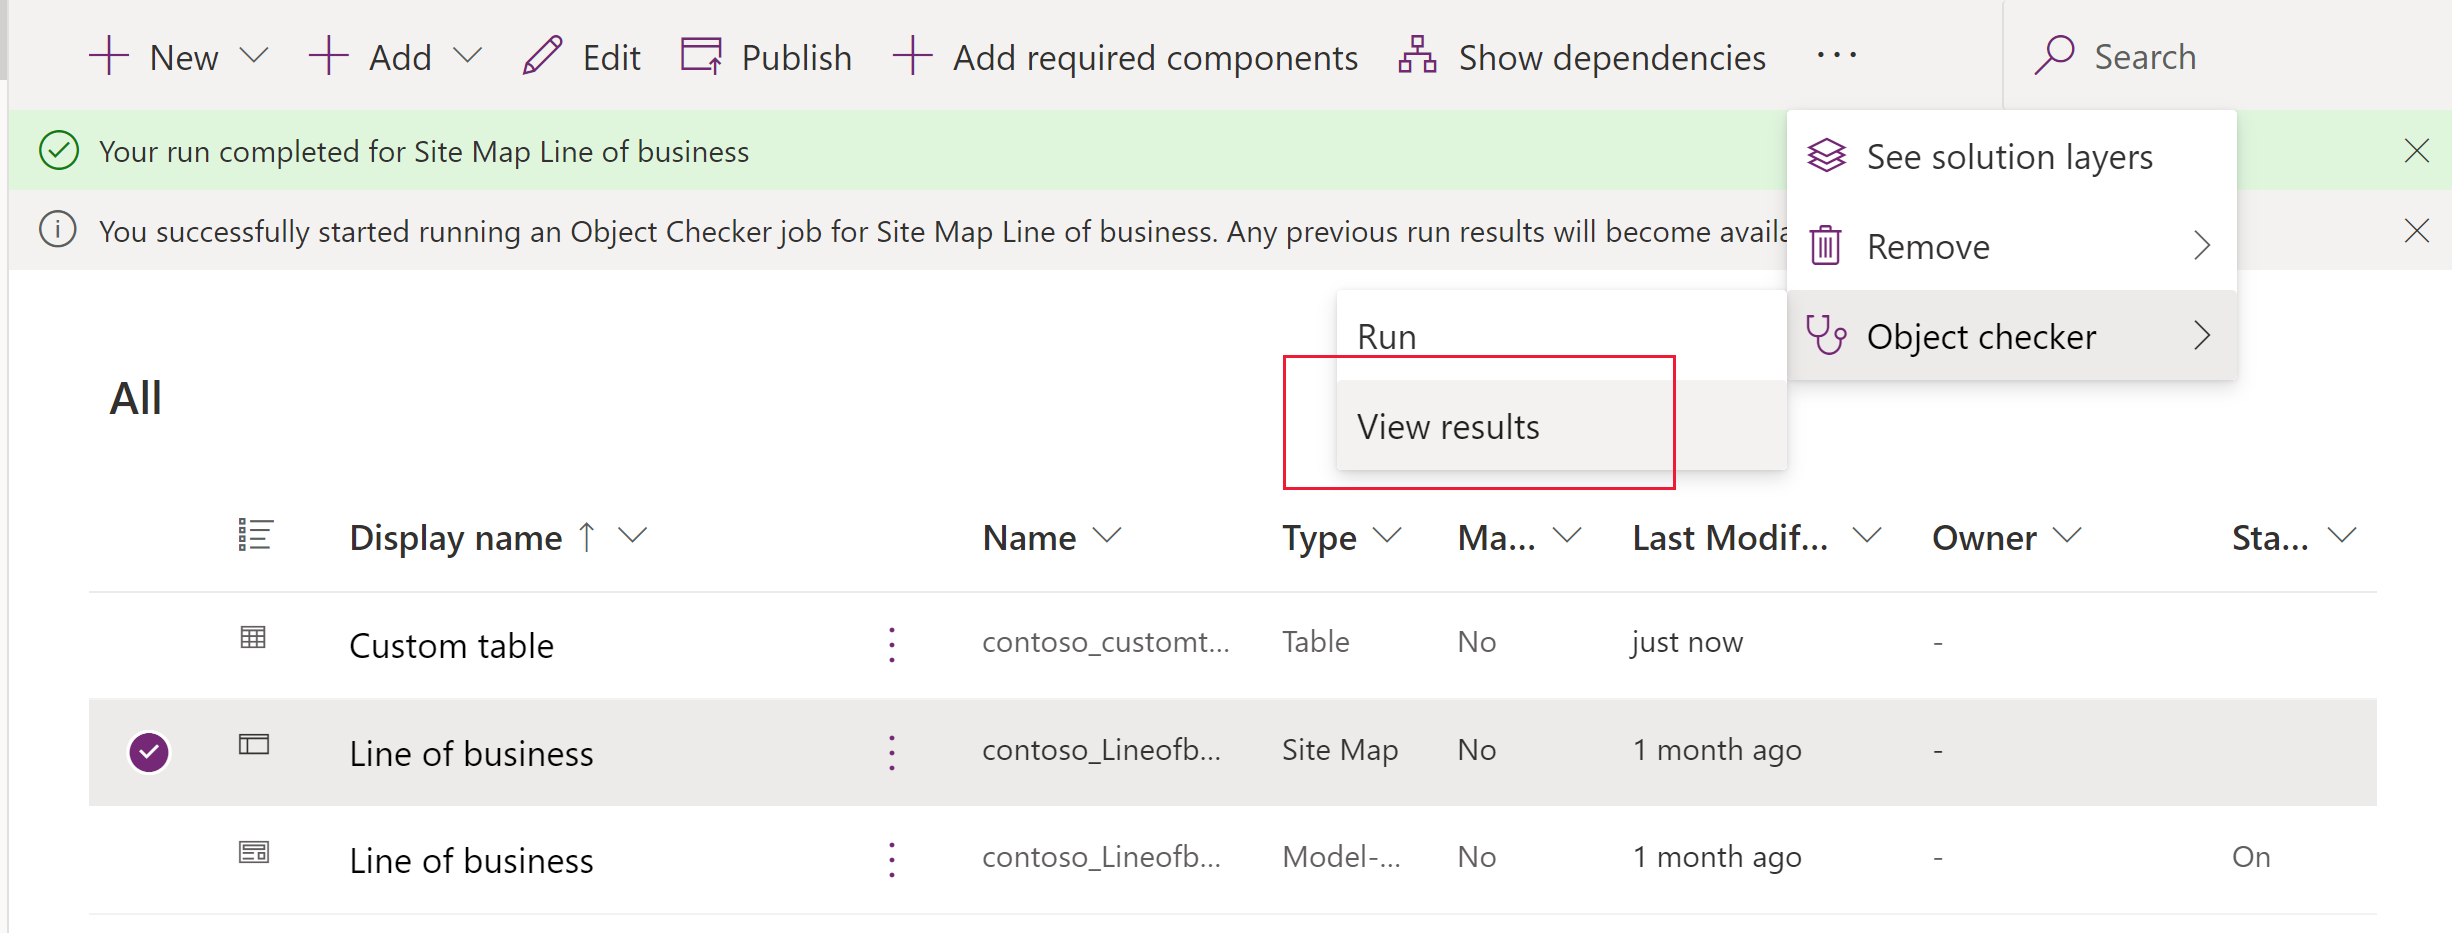Open the Search magnifier icon

(2054, 55)
